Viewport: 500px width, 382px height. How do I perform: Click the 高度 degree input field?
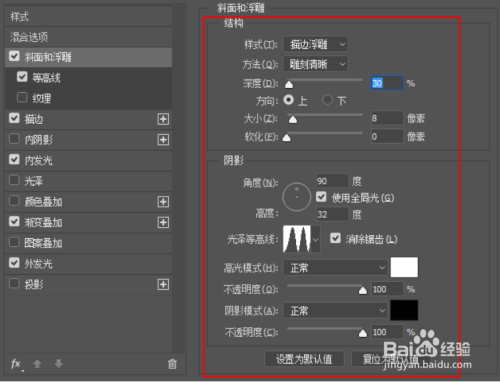[x=332, y=214]
